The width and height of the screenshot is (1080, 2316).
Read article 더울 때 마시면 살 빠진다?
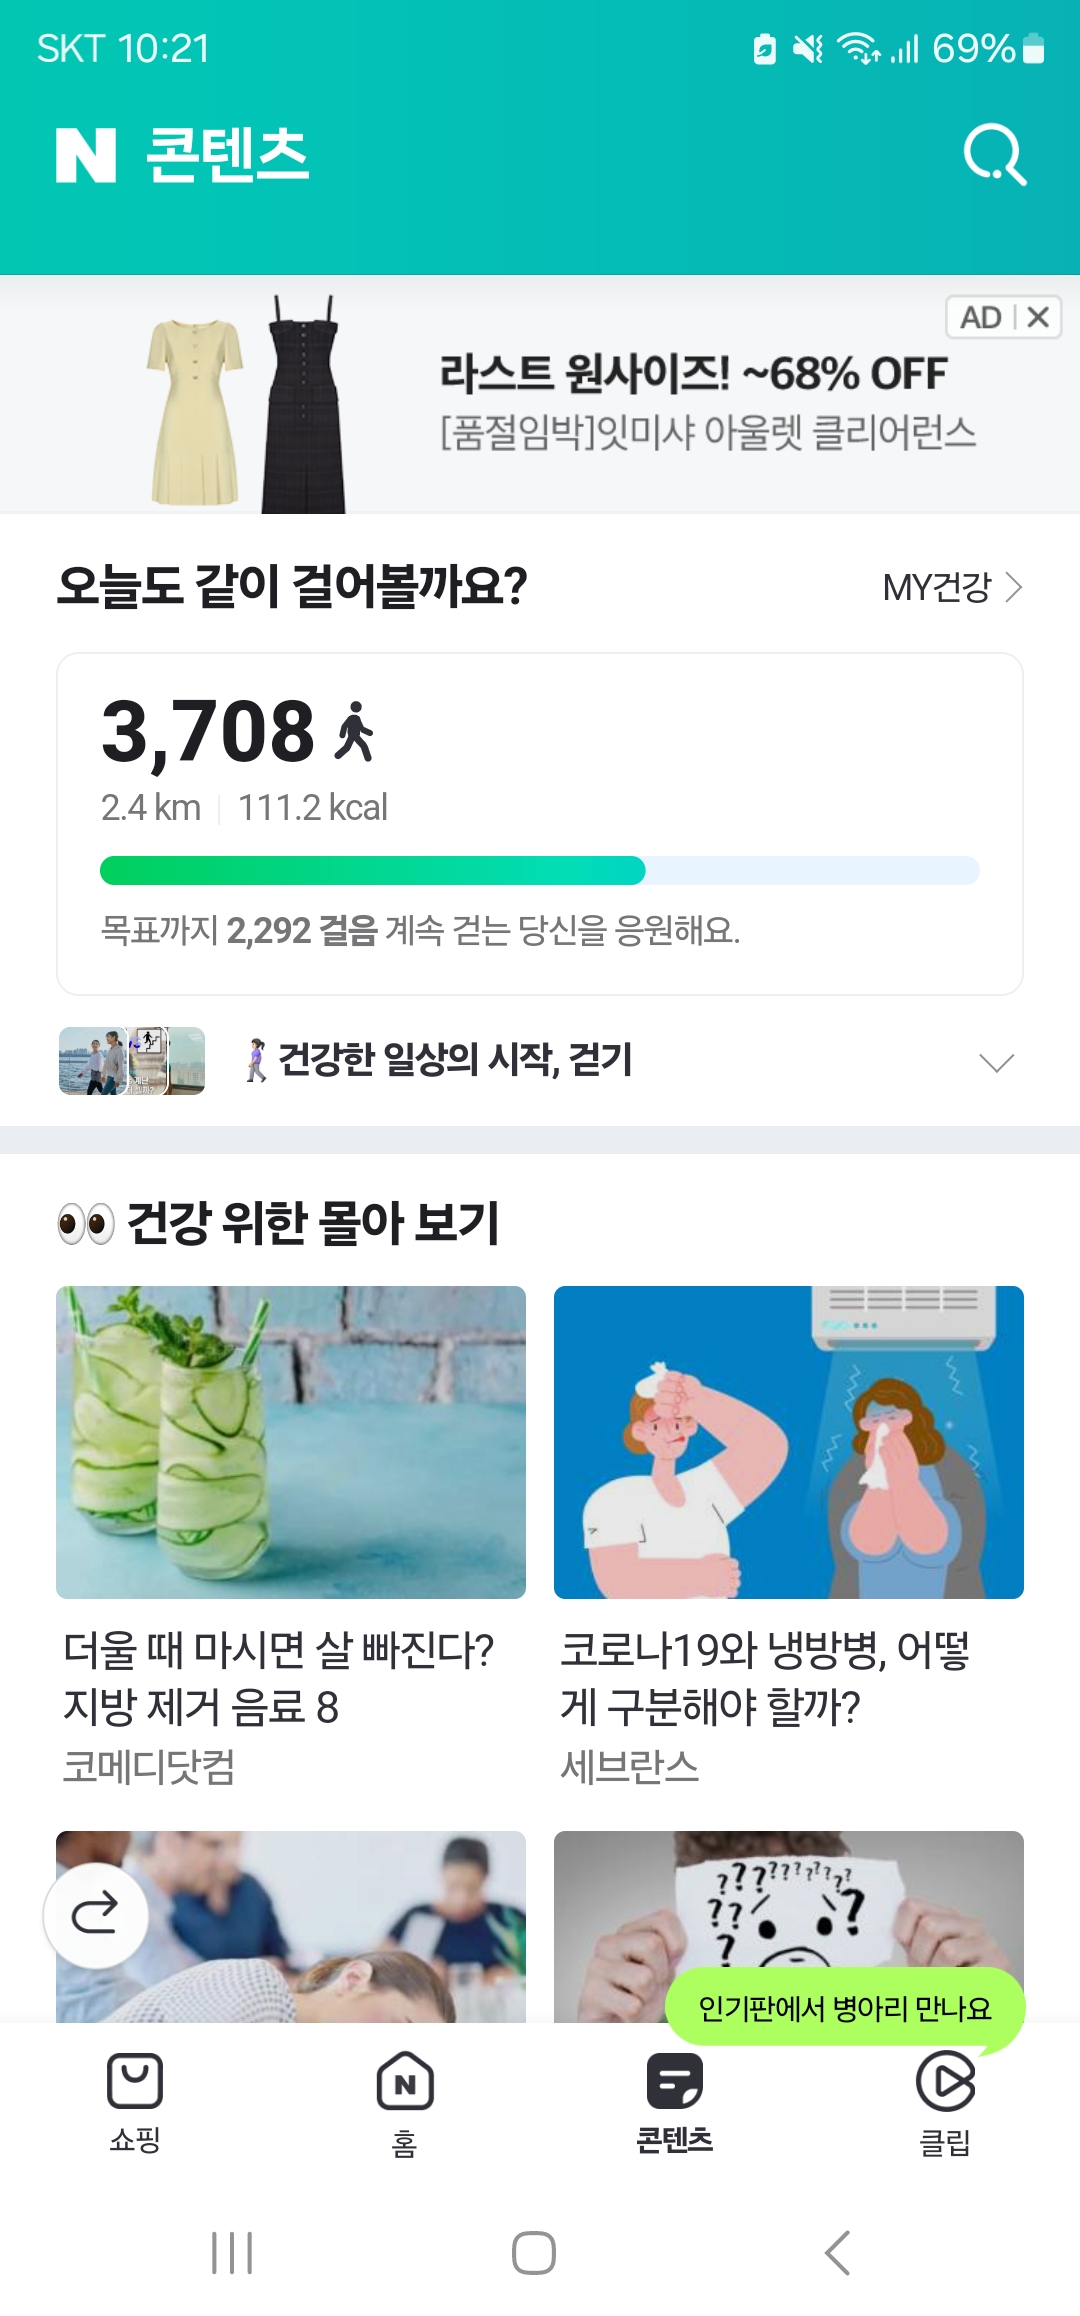[278, 1678]
